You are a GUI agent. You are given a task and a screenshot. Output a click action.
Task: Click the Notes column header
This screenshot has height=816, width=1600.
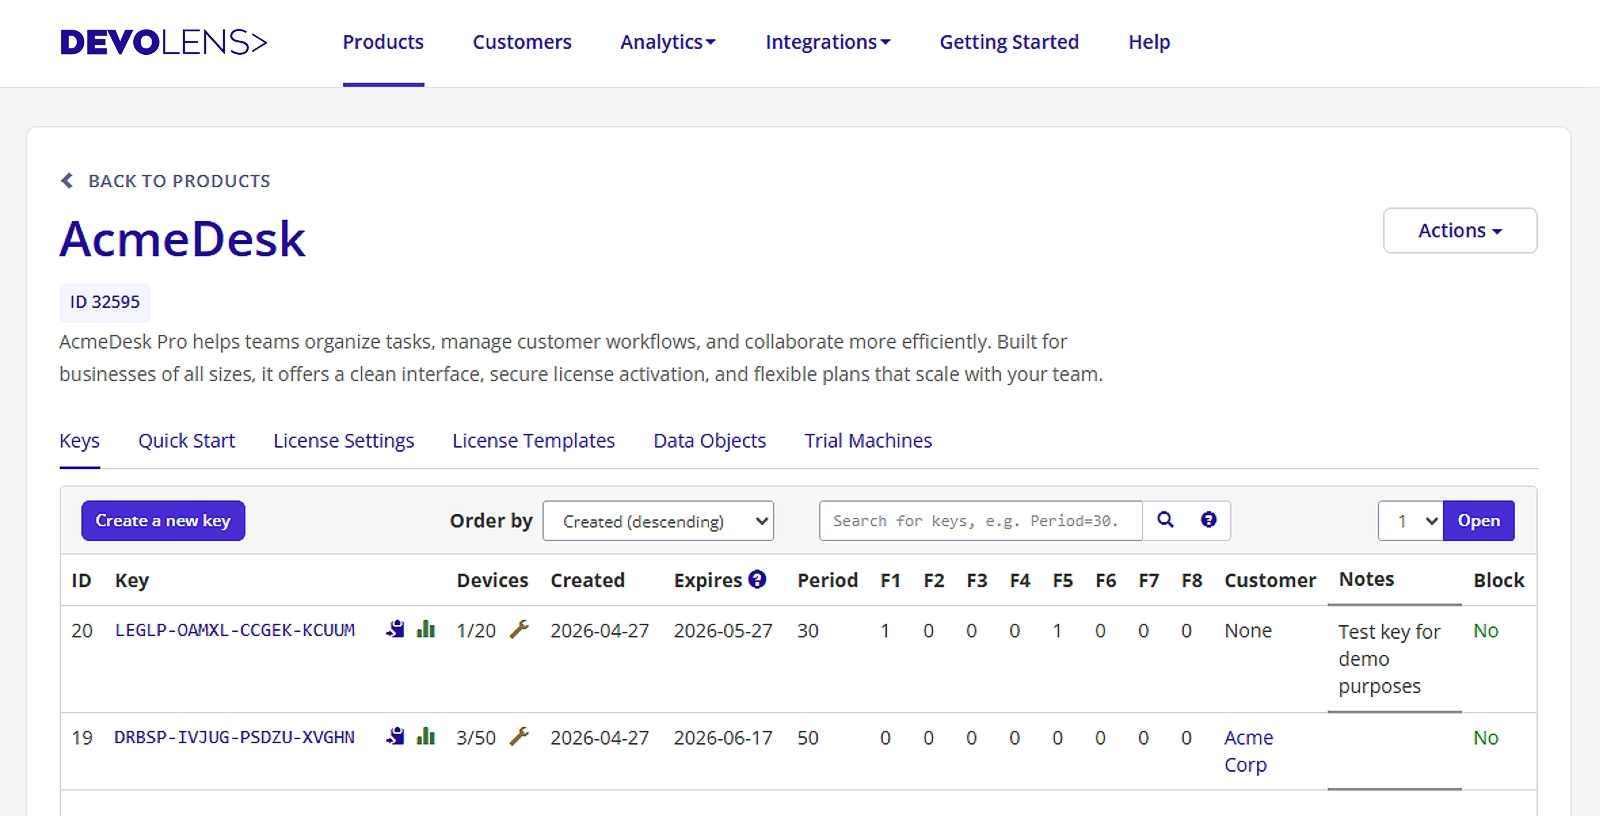[1366, 579]
